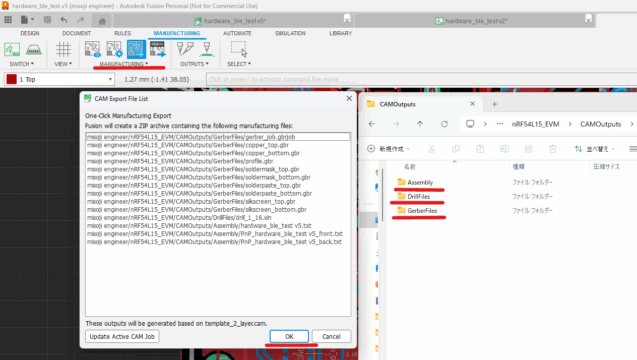Open the LIBRARY ribbon tab

pyautogui.click(x=340, y=33)
